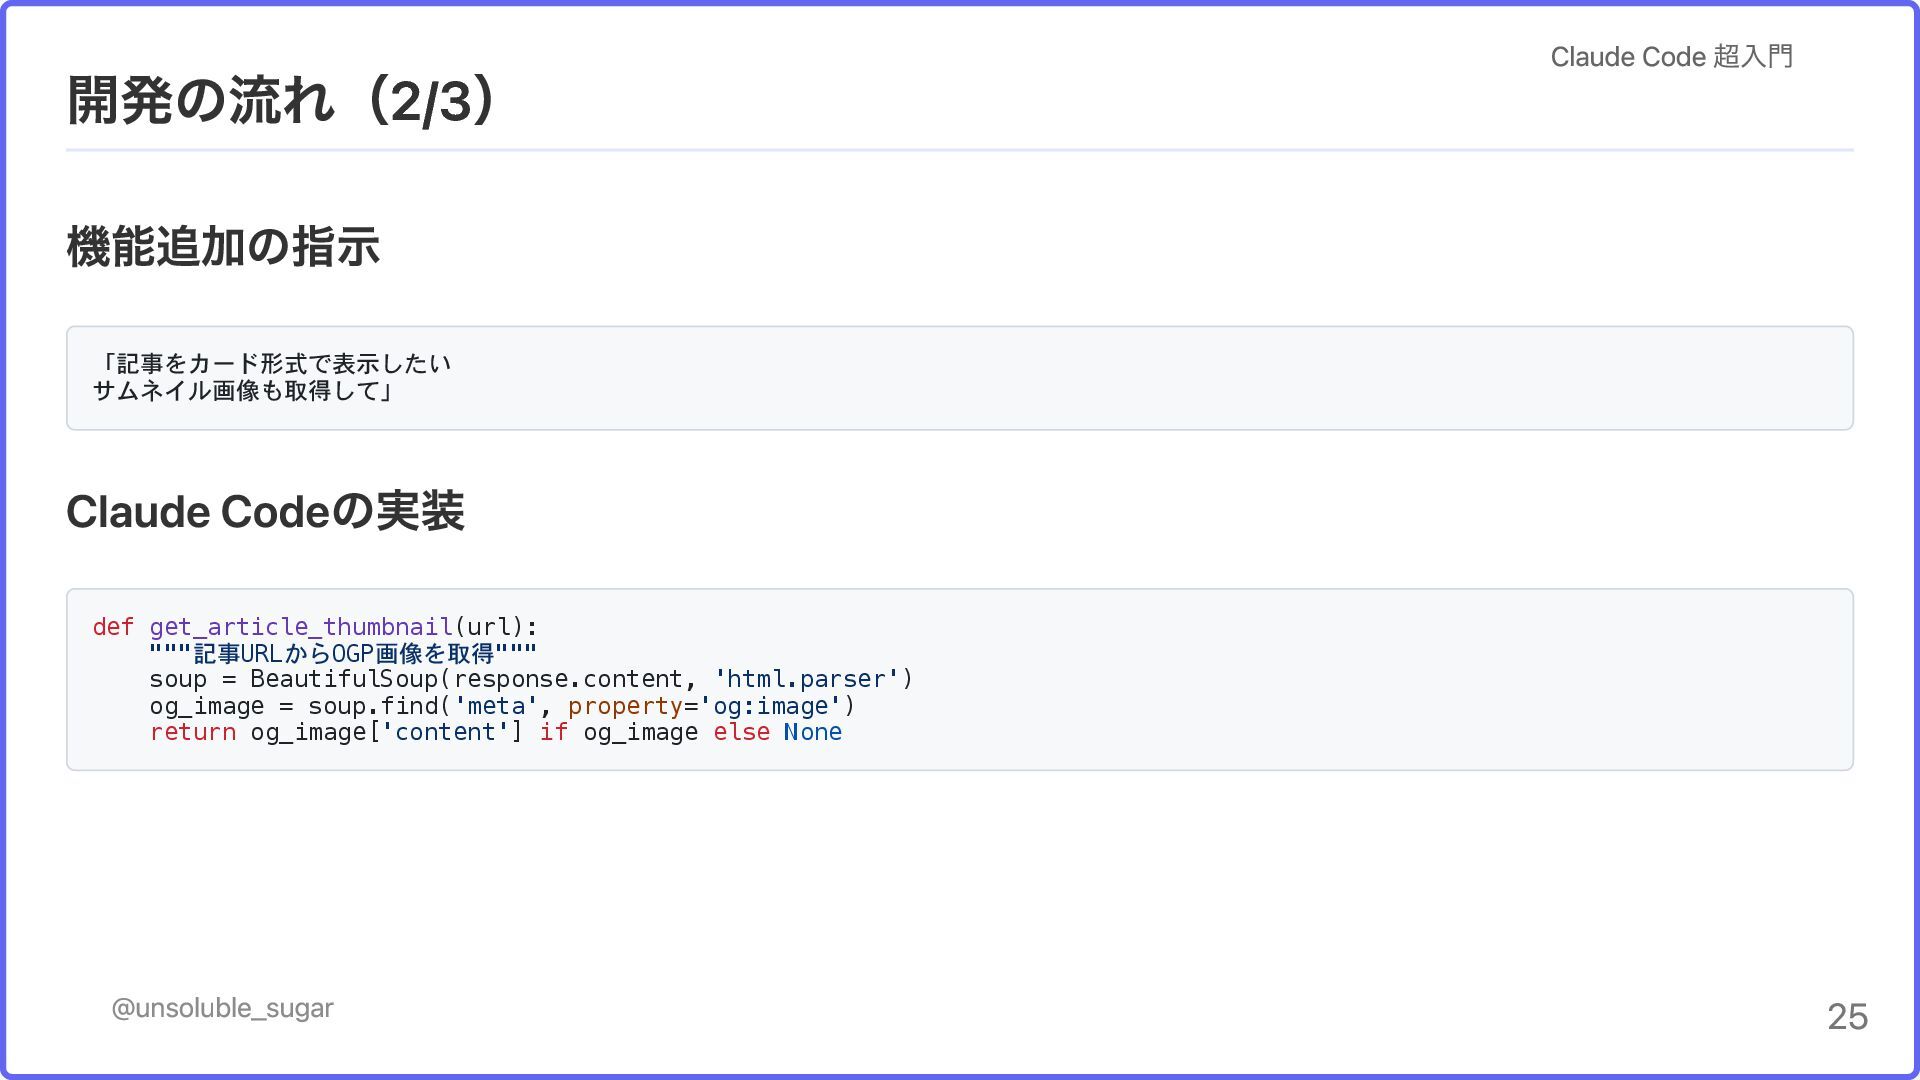Click the else keyword in return line
This screenshot has width=1920, height=1080.
[741, 732]
